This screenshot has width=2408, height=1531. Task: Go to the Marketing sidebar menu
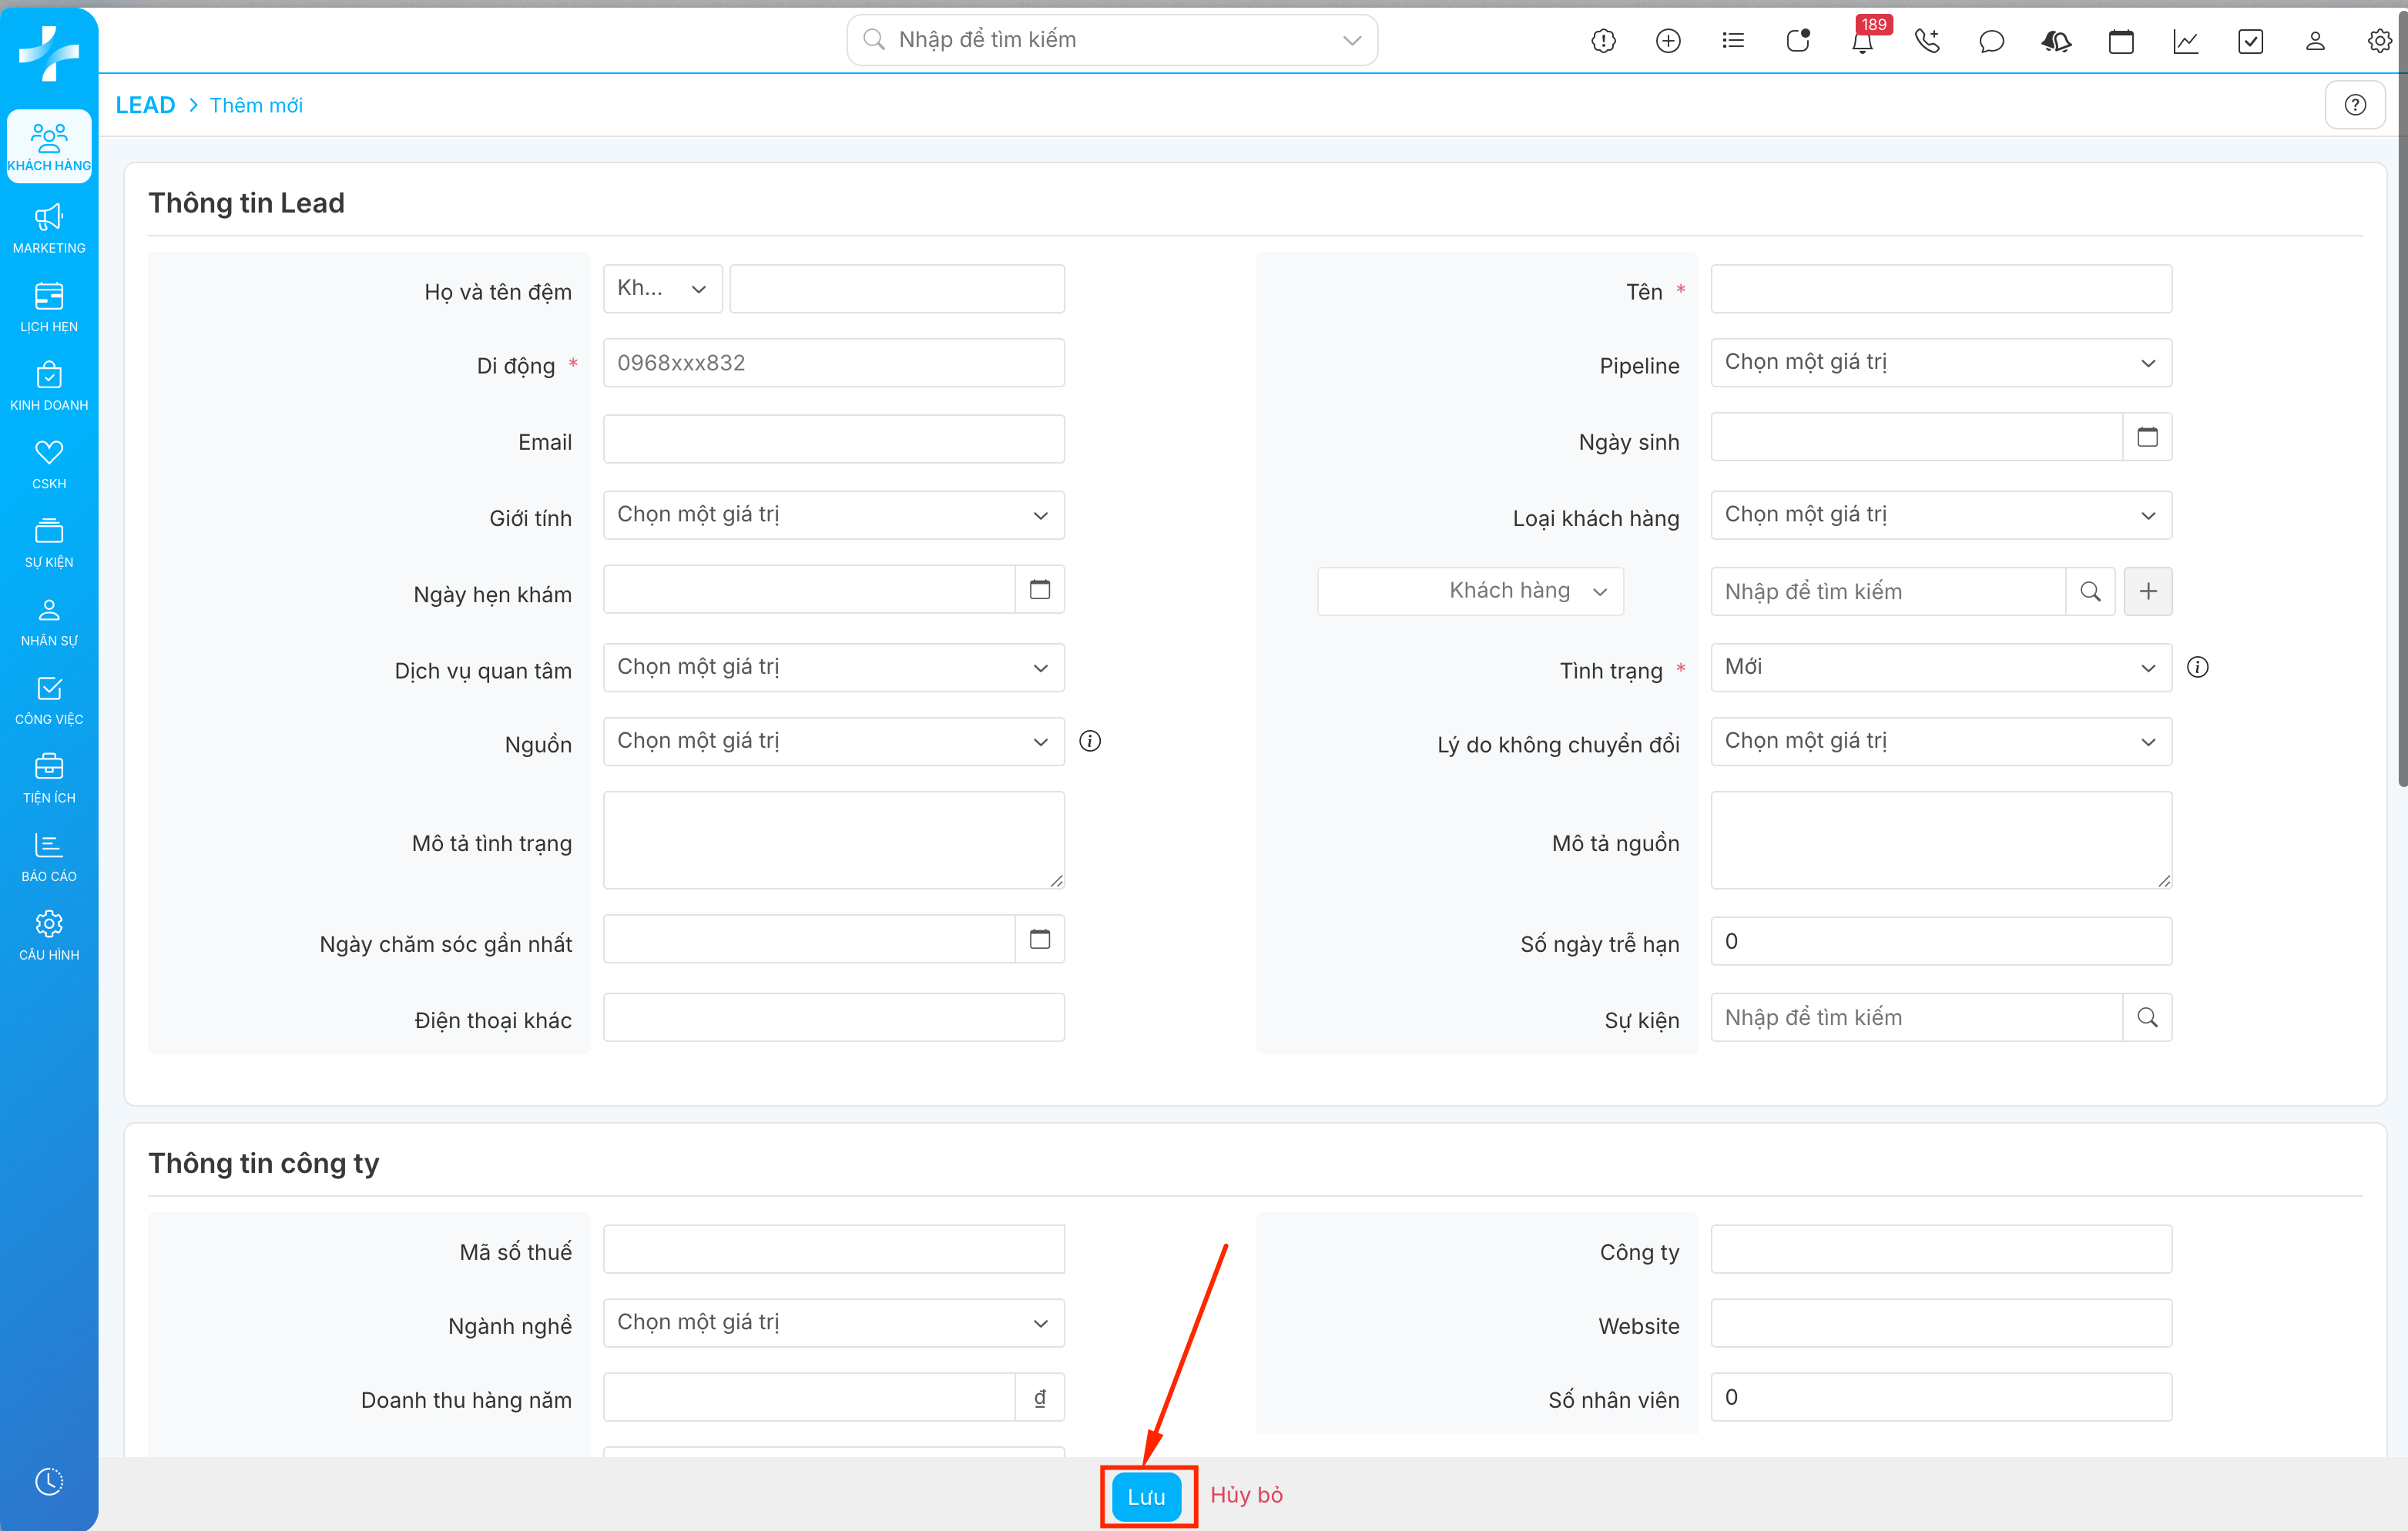pyautogui.click(x=49, y=229)
